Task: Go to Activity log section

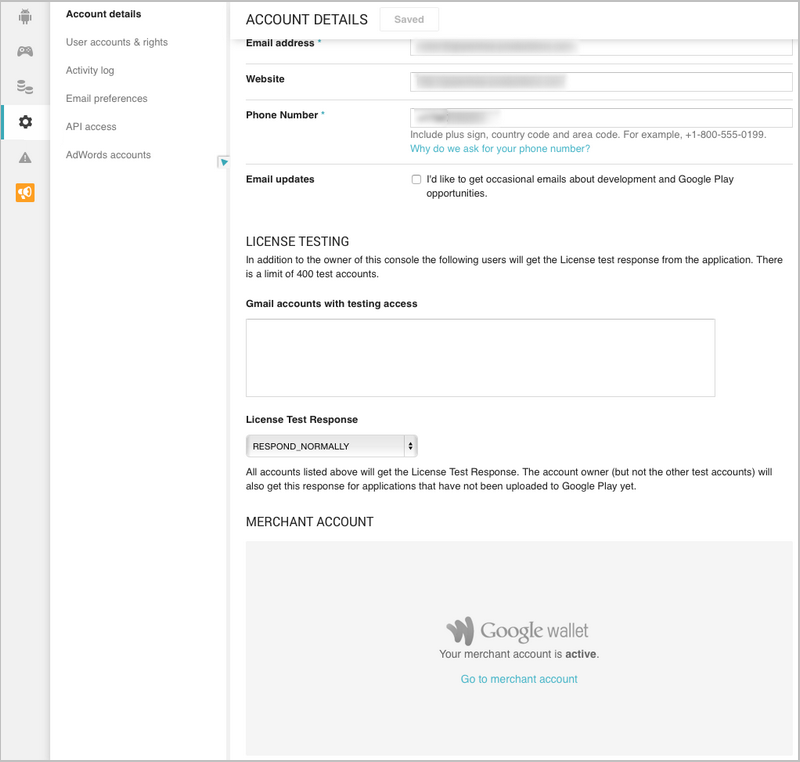Action: pos(90,70)
